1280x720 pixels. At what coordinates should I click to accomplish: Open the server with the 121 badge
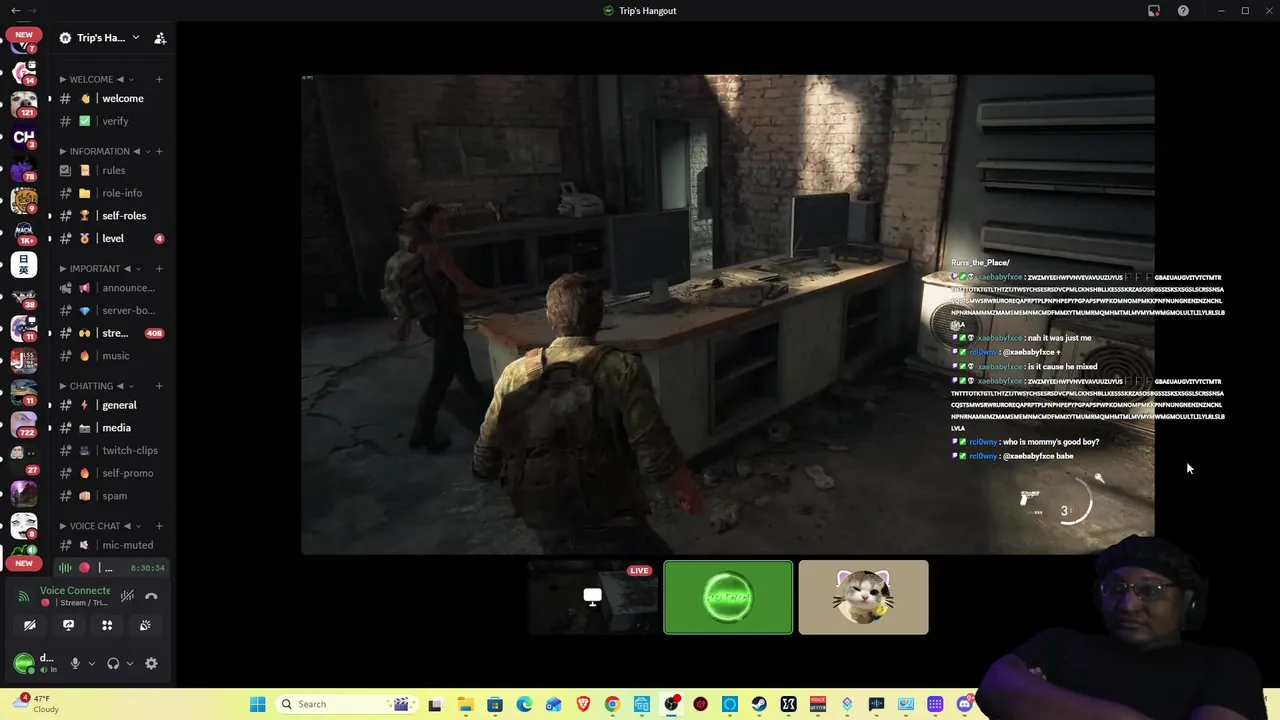pyautogui.click(x=24, y=104)
